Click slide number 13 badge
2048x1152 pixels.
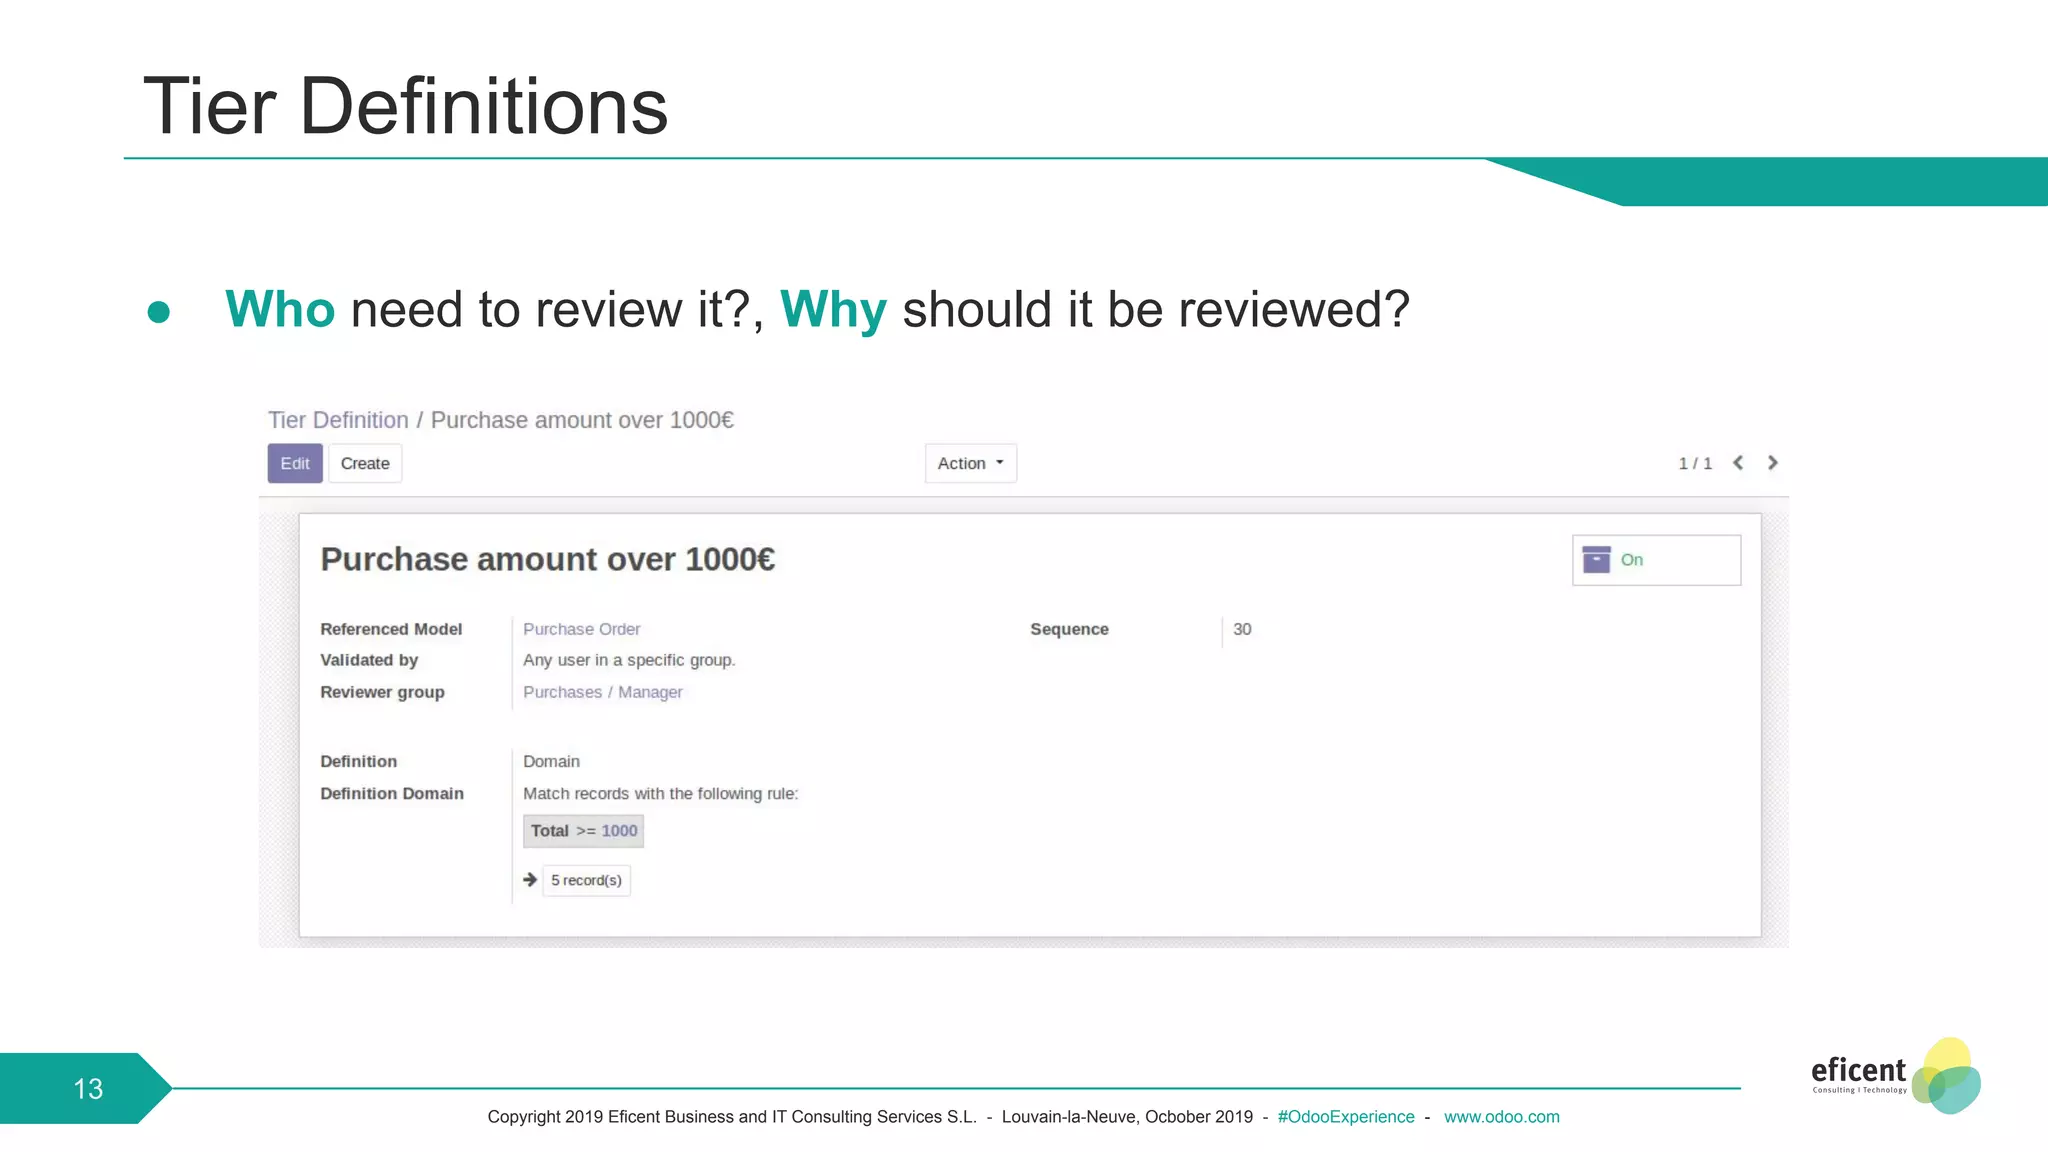87,1088
